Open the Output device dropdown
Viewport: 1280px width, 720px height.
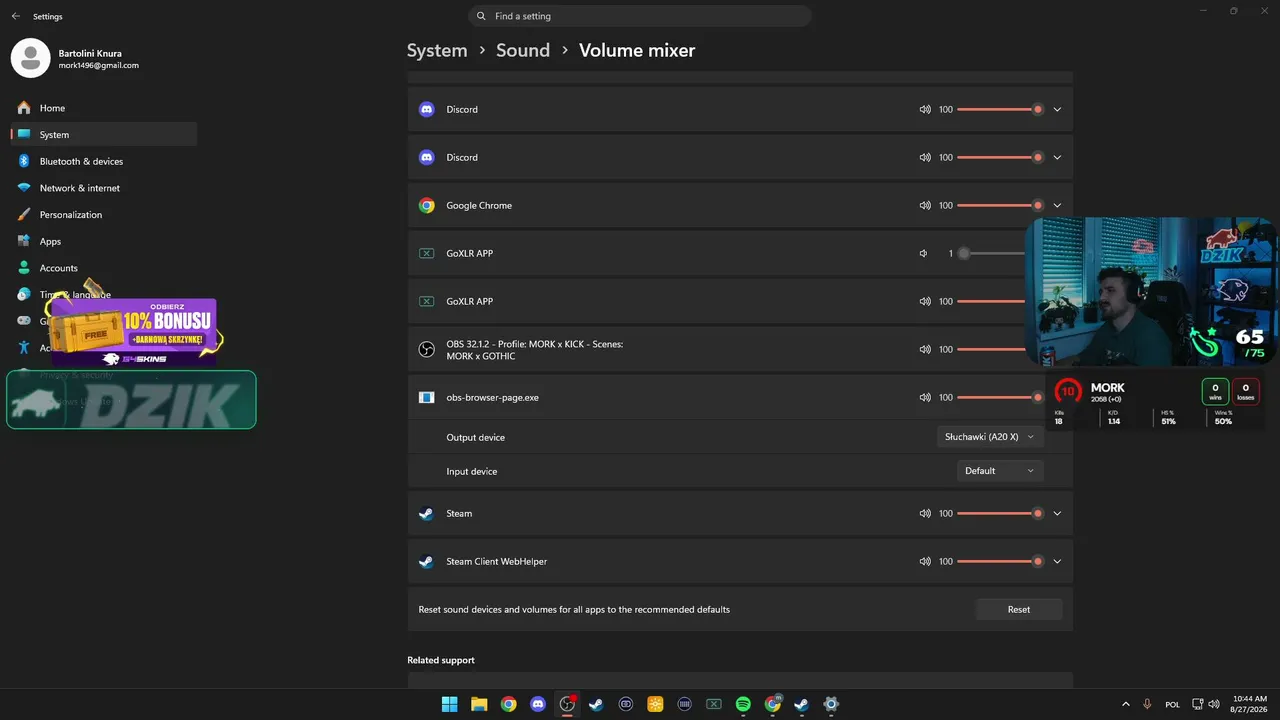coord(990,437)
